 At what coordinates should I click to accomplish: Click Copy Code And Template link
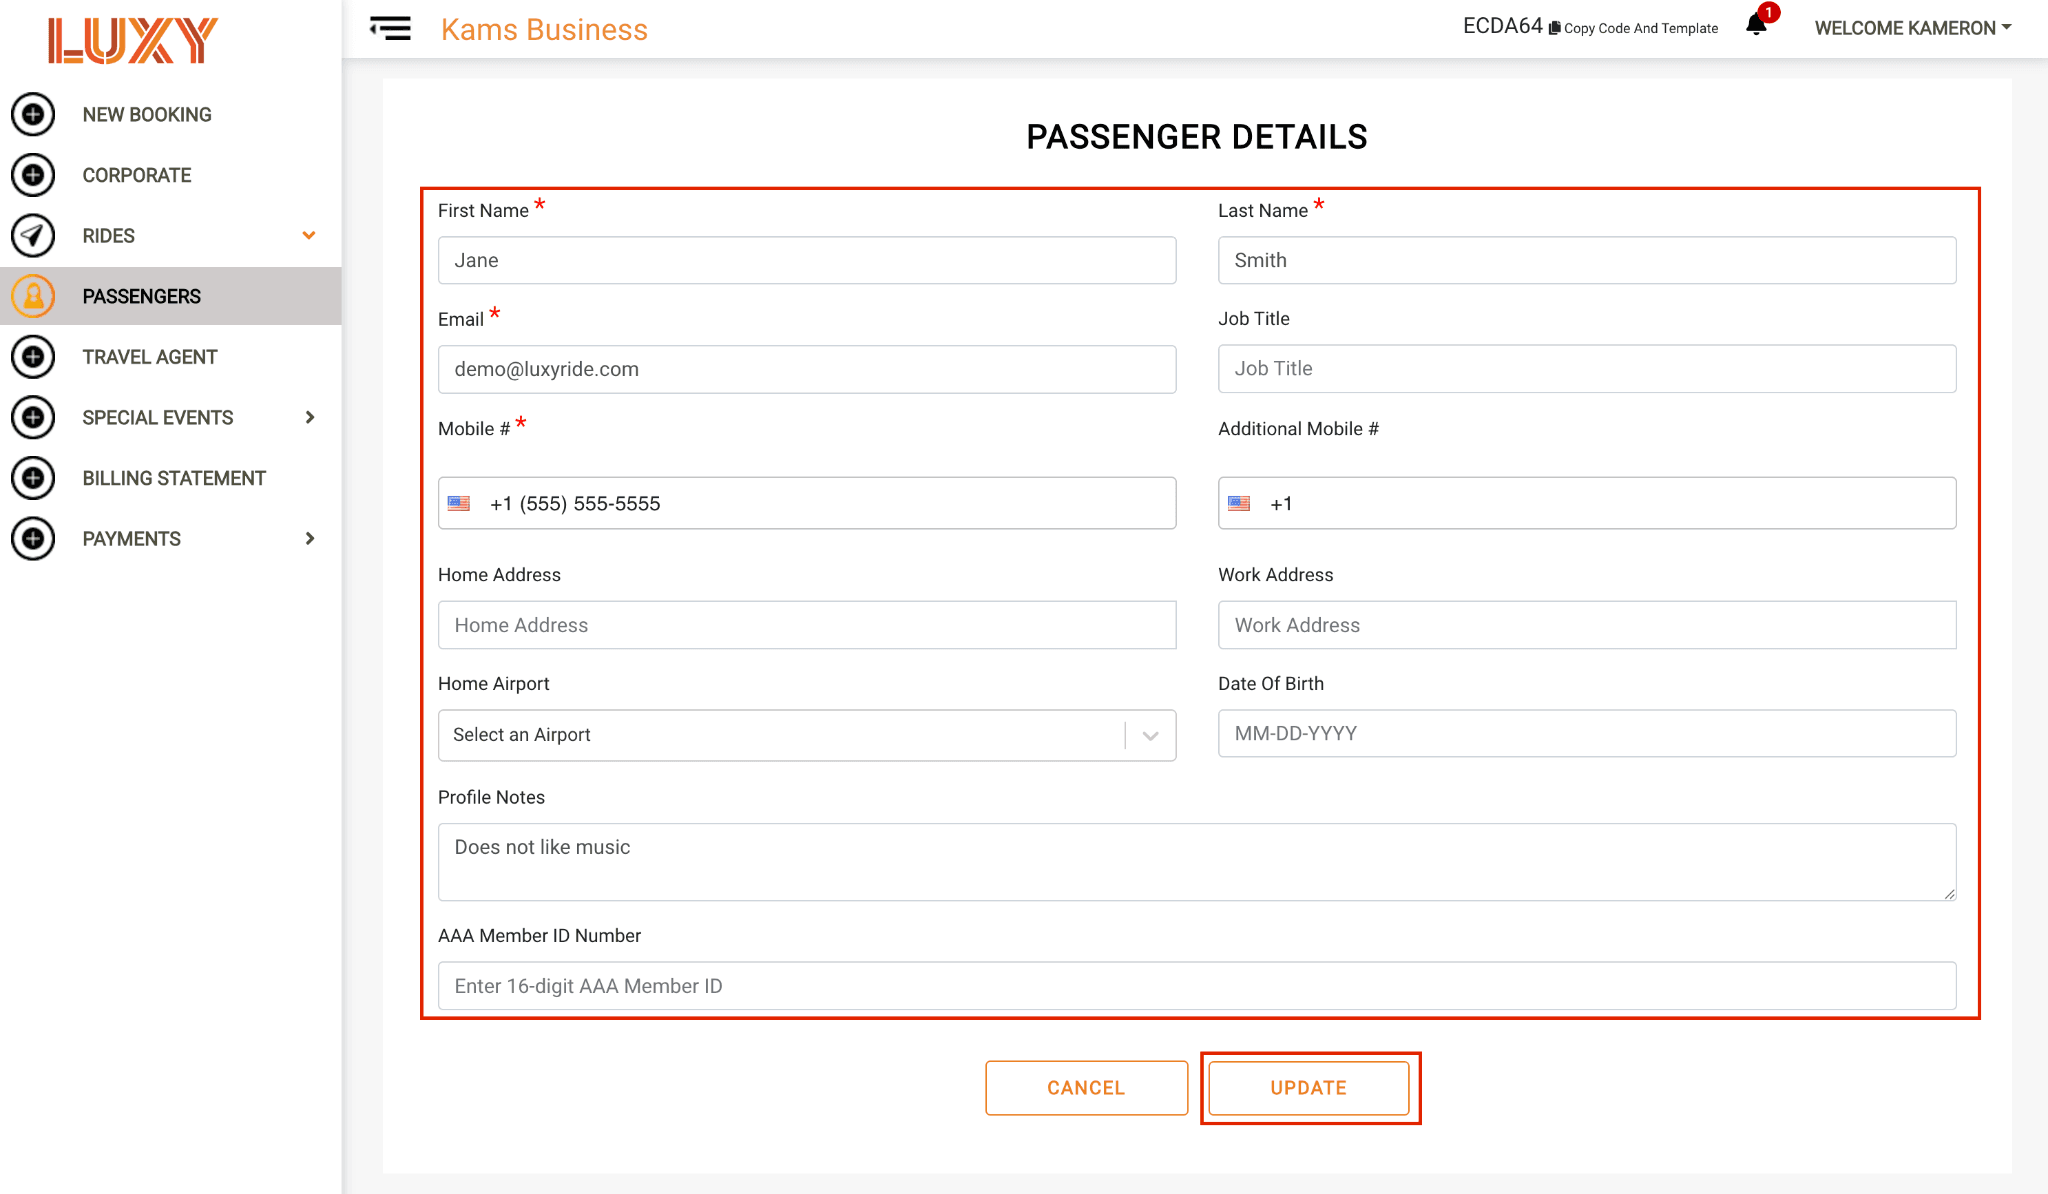click(1641, 28)
